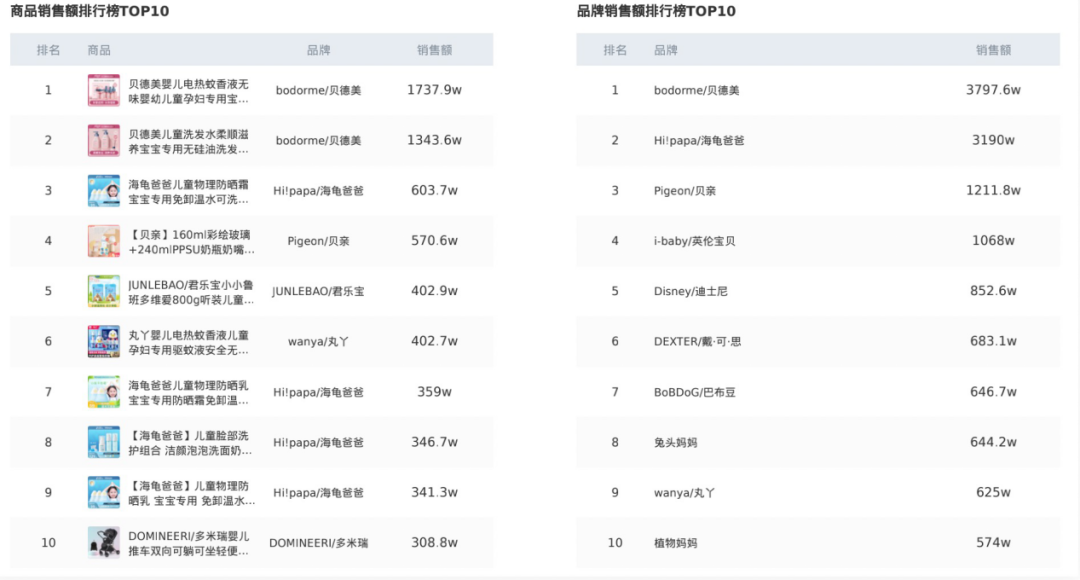This screenshot has height=580, width=1080.
Task: Open the 丸丫 mosquito liquid product thumbnail
Action: [103, 341]
